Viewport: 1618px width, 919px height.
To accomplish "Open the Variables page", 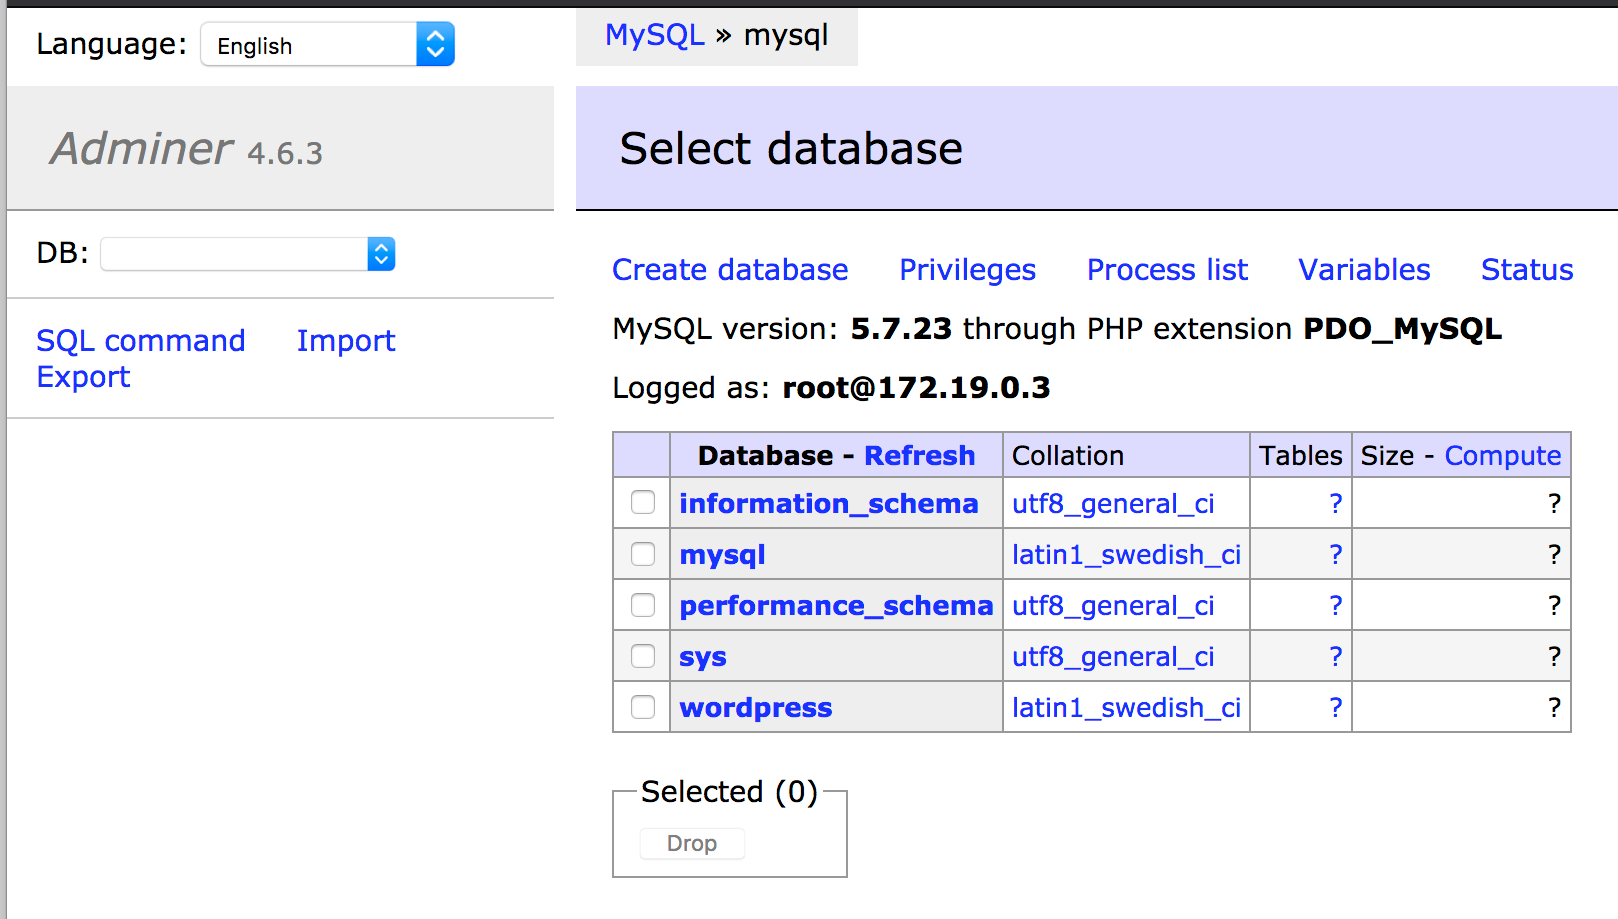I will (1364, 270).
